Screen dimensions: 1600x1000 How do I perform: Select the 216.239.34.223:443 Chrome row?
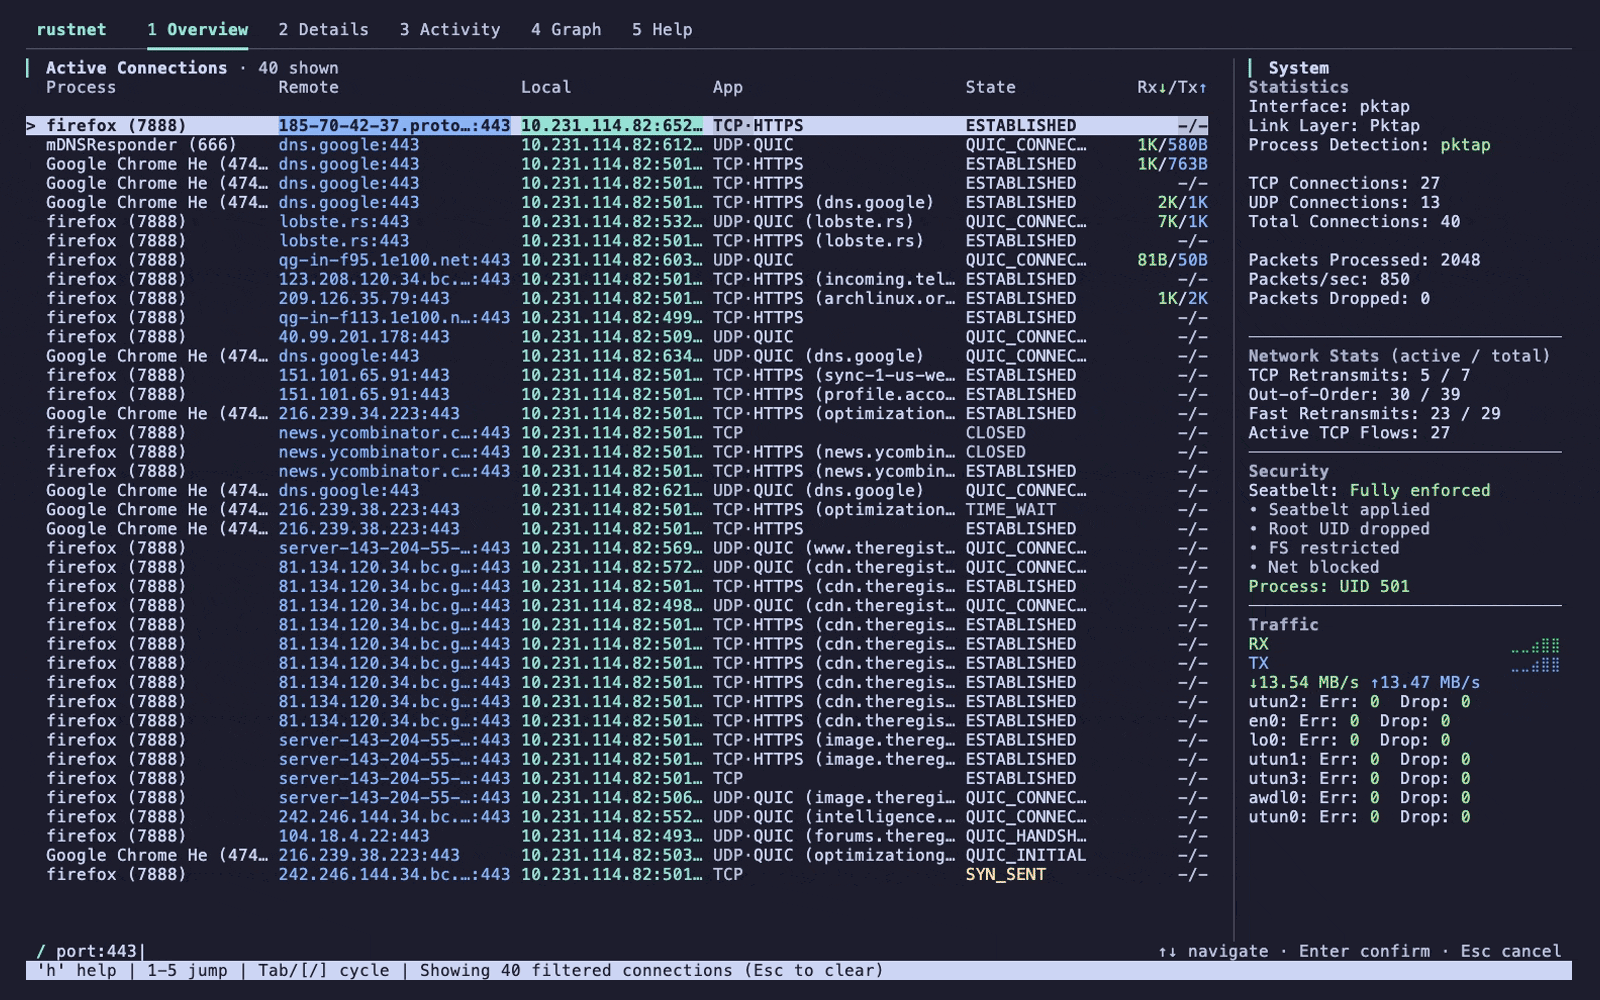[x=617, y=414]
